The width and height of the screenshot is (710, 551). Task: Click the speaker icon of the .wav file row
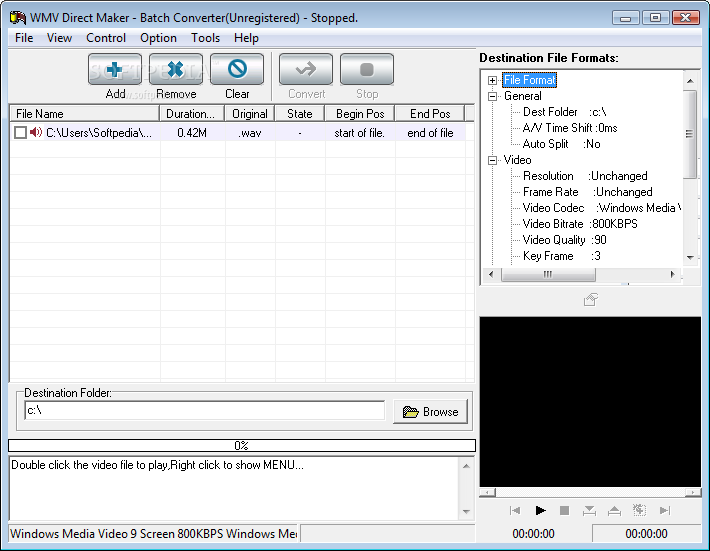(x=36, y=132)
